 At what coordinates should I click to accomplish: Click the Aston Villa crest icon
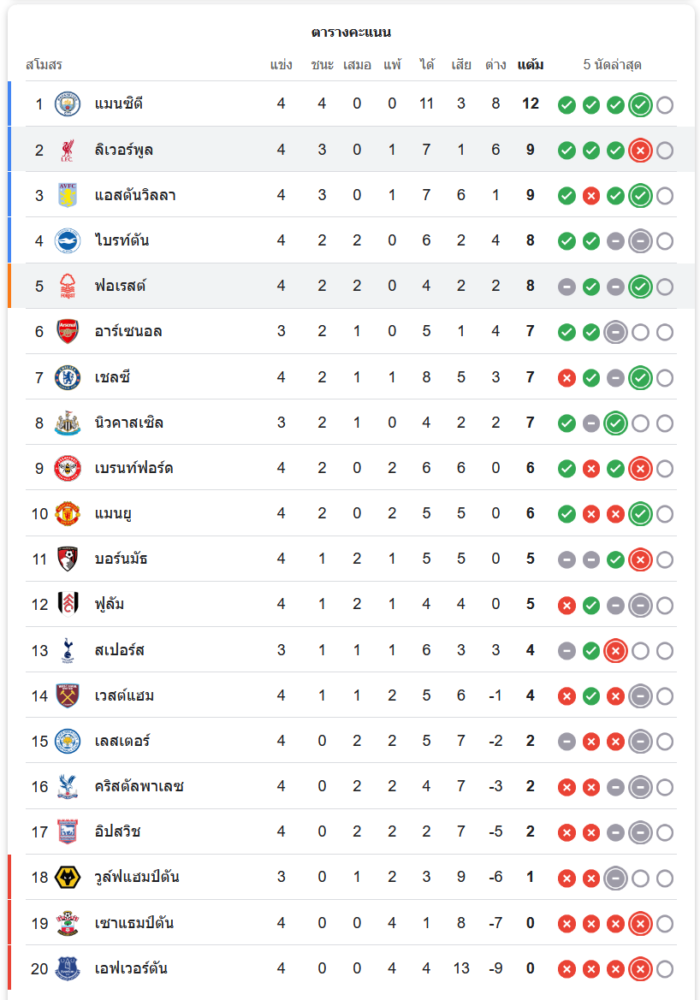[67, 195]
